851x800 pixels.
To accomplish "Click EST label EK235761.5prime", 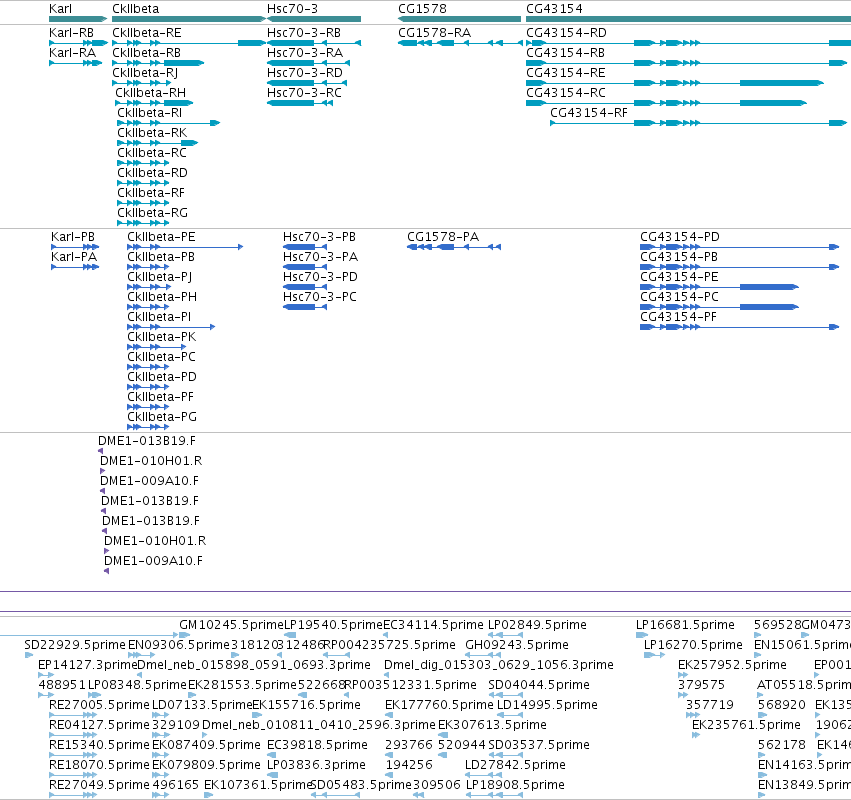I will tap(746, 726).
